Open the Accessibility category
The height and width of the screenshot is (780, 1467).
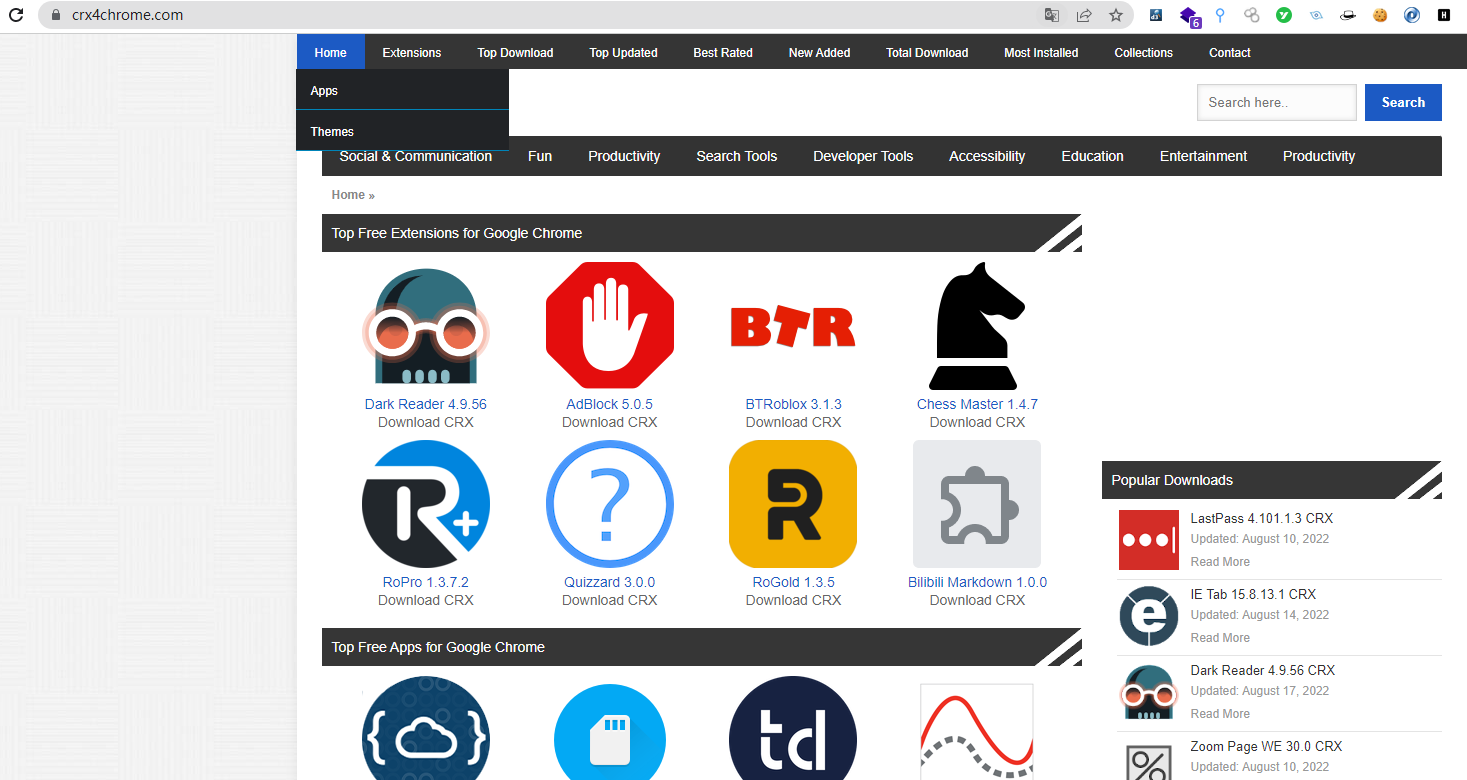(x=987, y=156)
